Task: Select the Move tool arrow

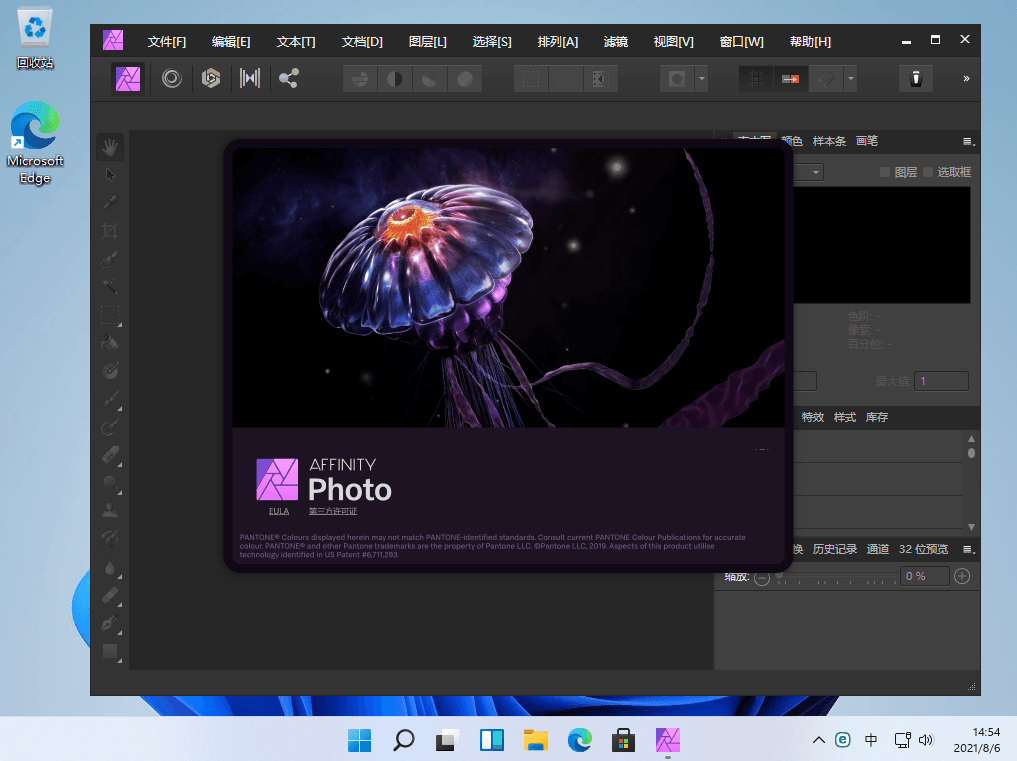Action: [110, 175]
